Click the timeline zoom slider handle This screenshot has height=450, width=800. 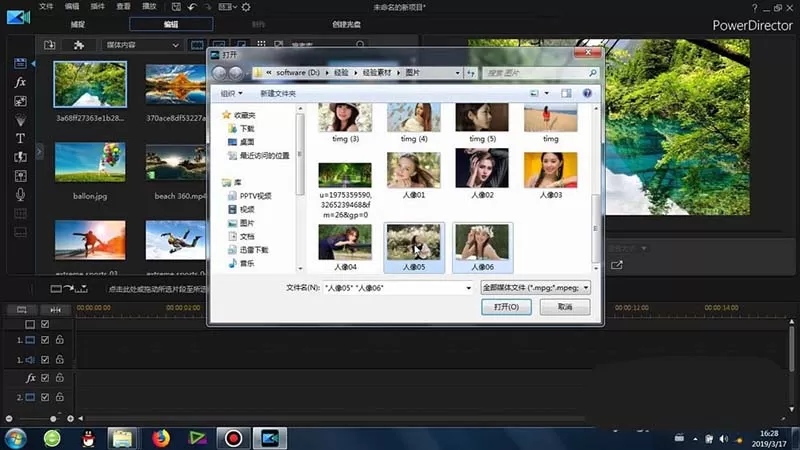tap(53, 419)
